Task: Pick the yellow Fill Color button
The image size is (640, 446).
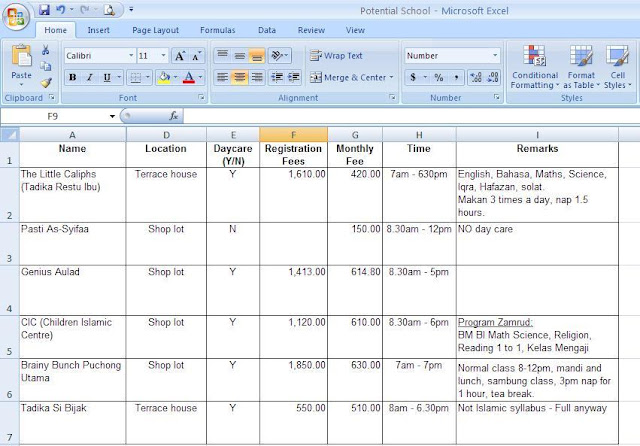Action: tap(164, 78)
